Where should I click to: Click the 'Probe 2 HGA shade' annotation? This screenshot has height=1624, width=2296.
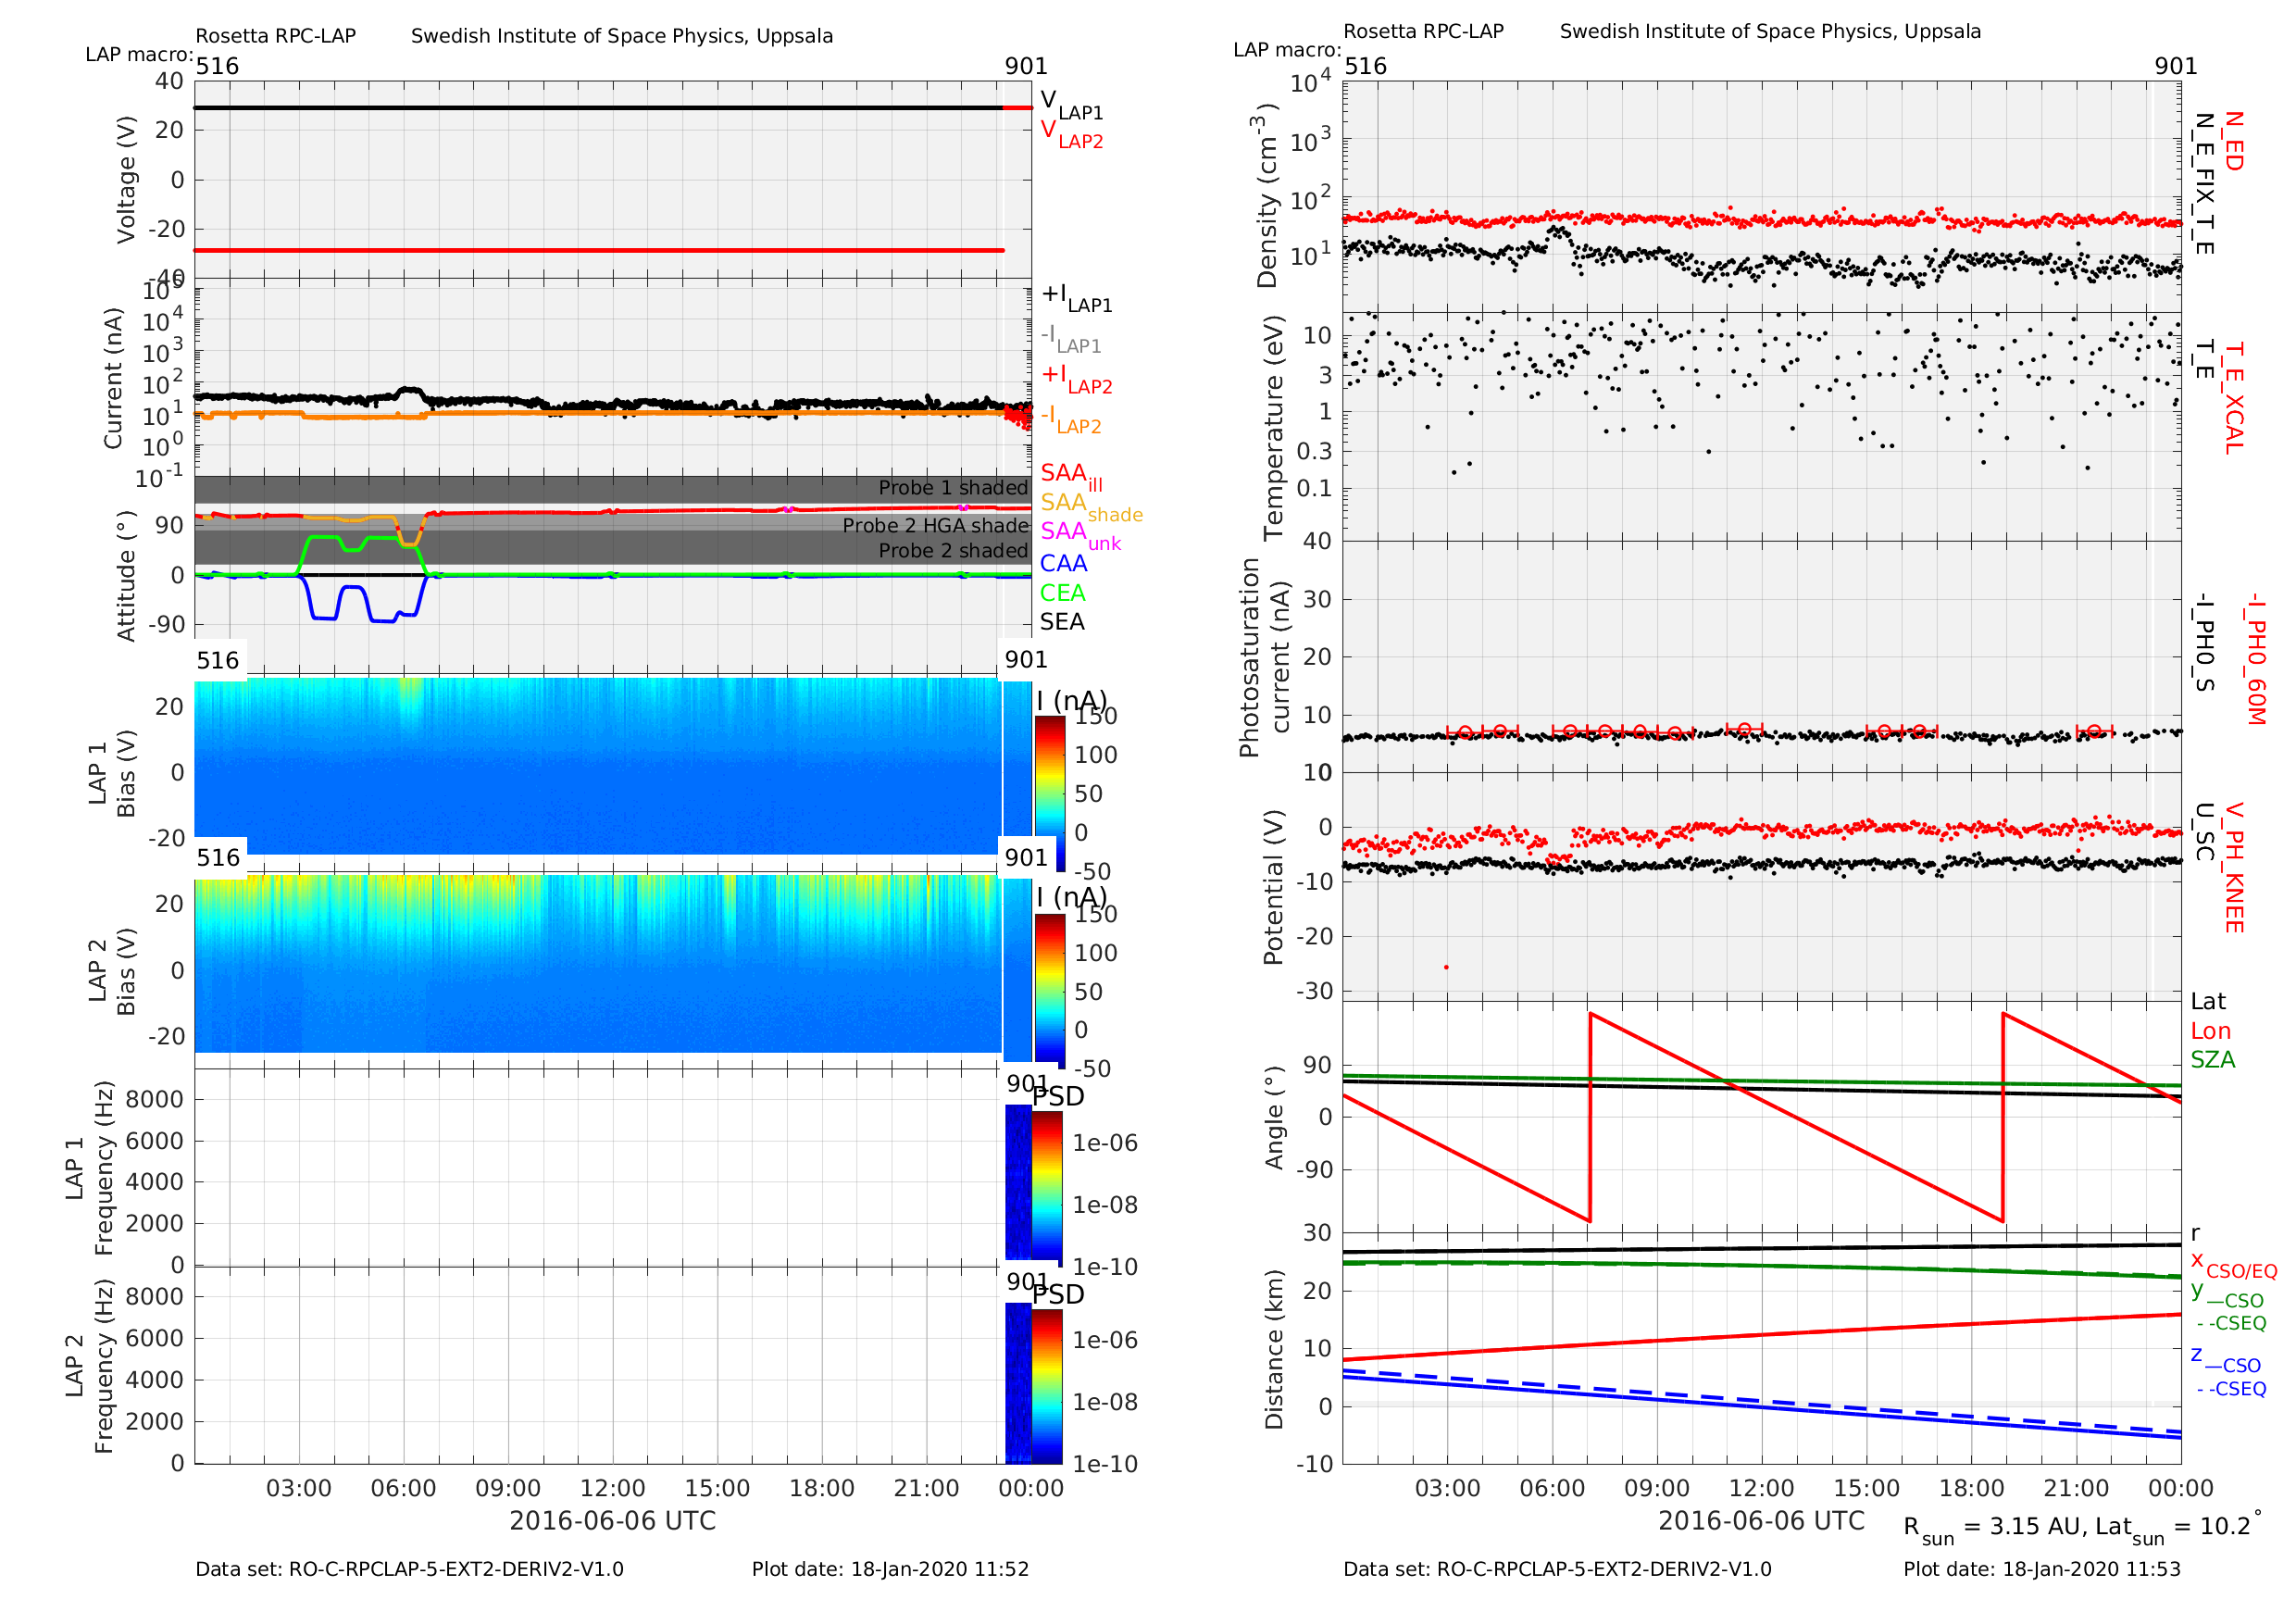point(935,526)
